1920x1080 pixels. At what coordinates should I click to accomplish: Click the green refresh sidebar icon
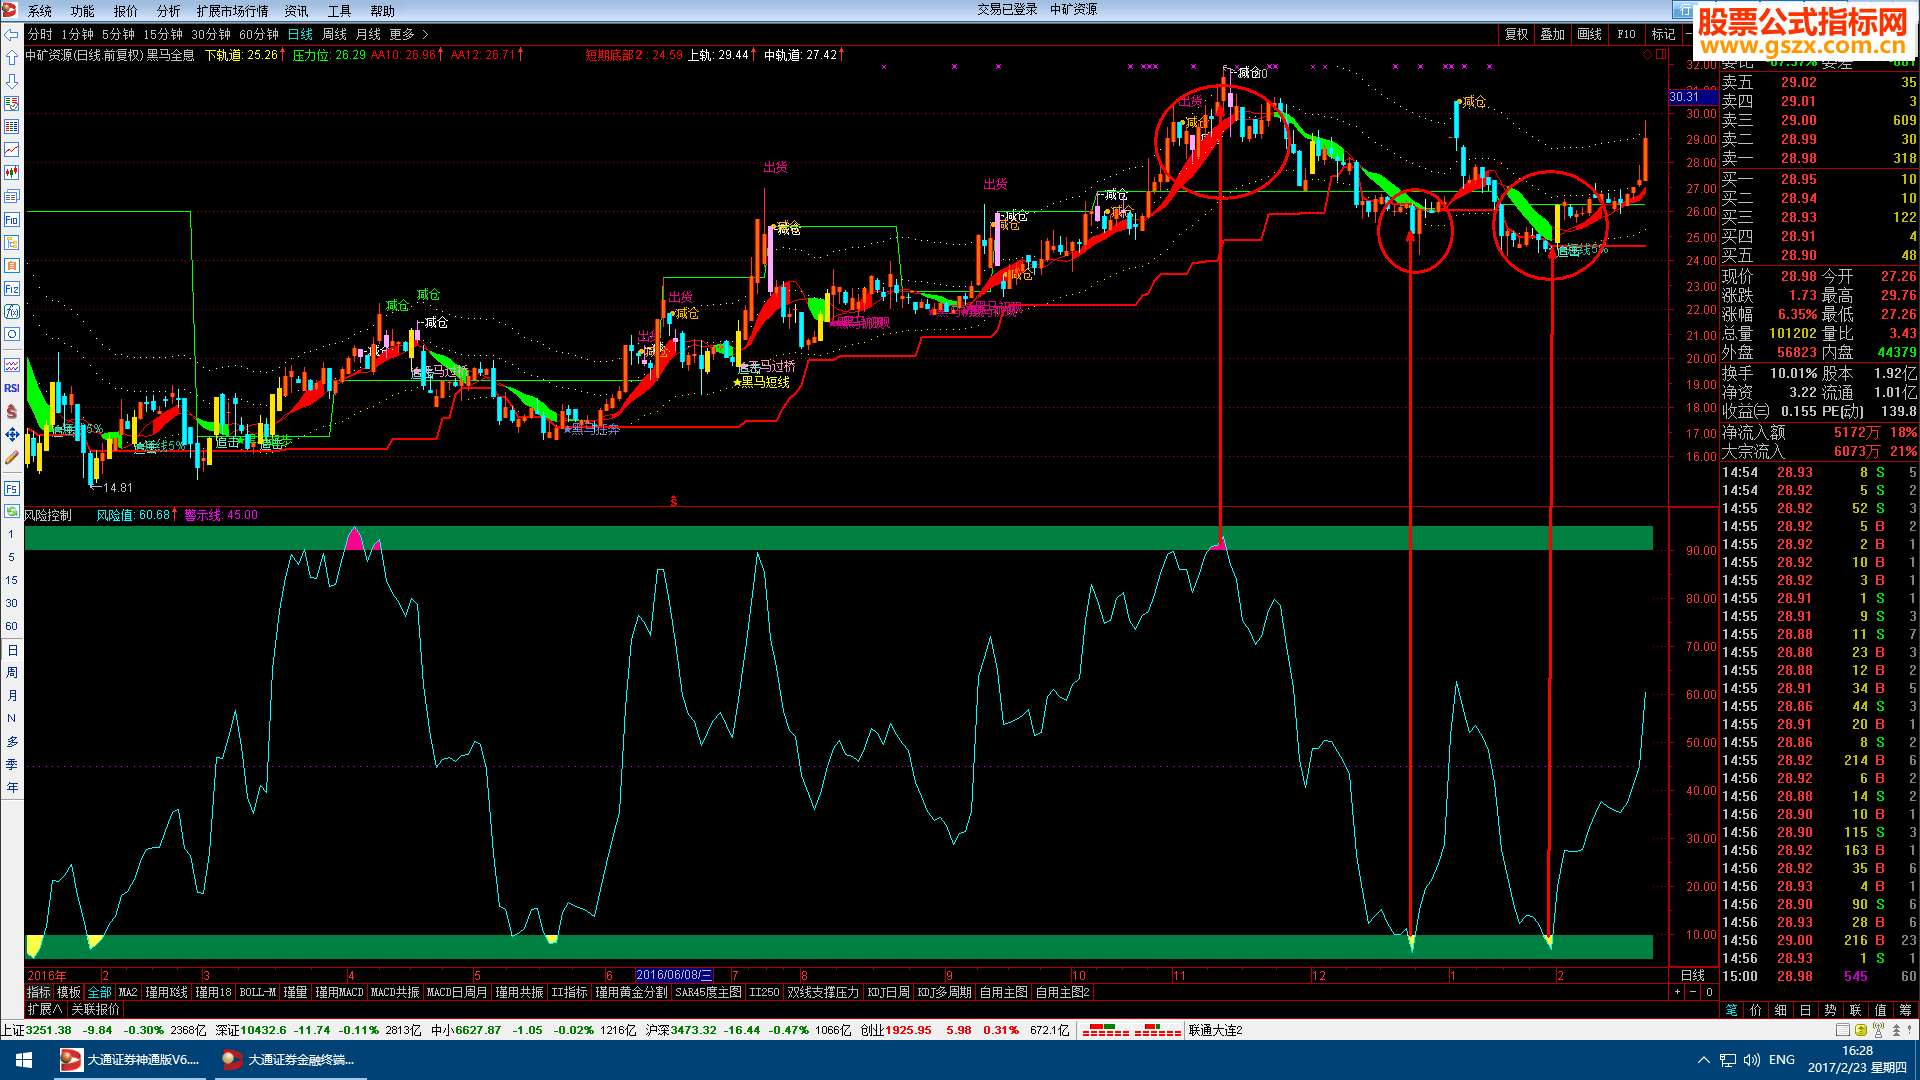[11, 511]
